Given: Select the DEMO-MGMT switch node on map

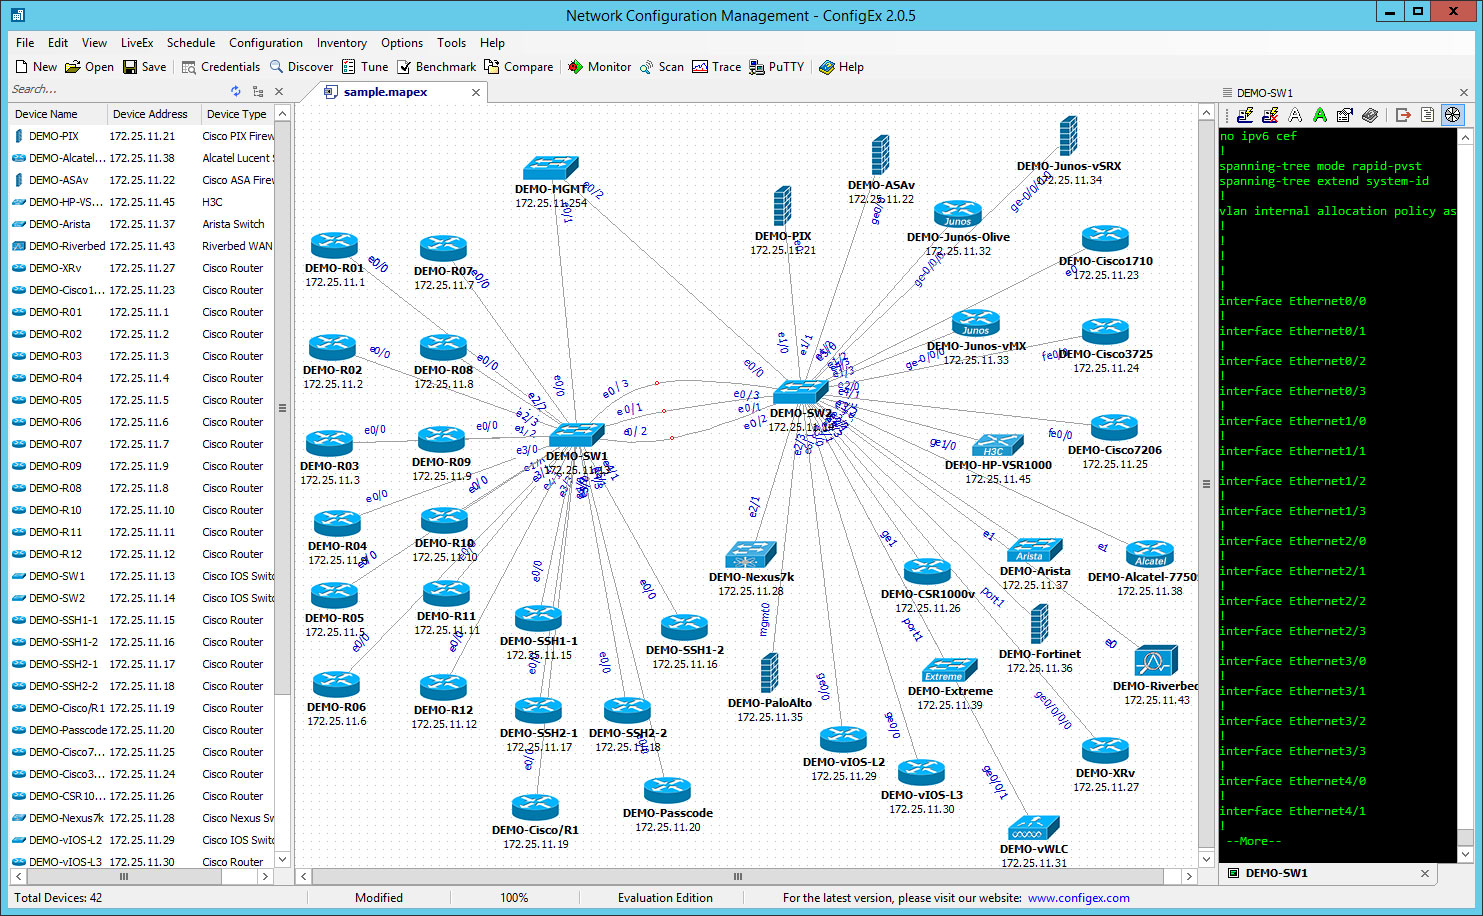Looking at the screenshot, I should click(550, 167).
